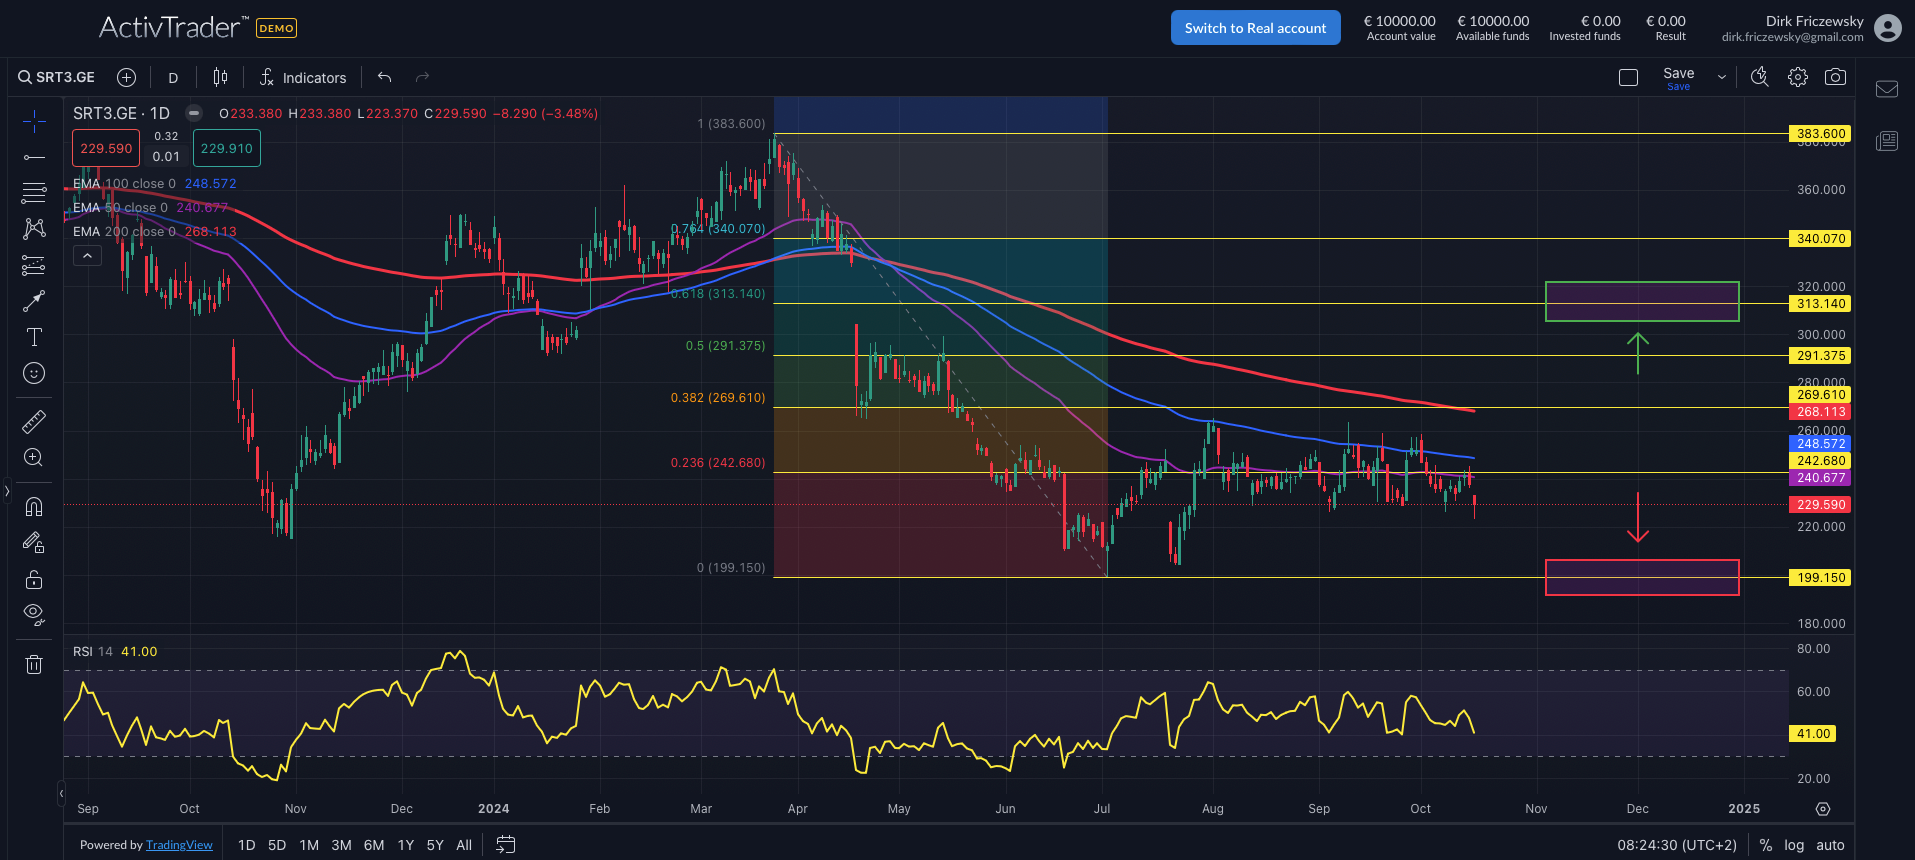Activate the ruler measure tool

click(x=34, y=421)
